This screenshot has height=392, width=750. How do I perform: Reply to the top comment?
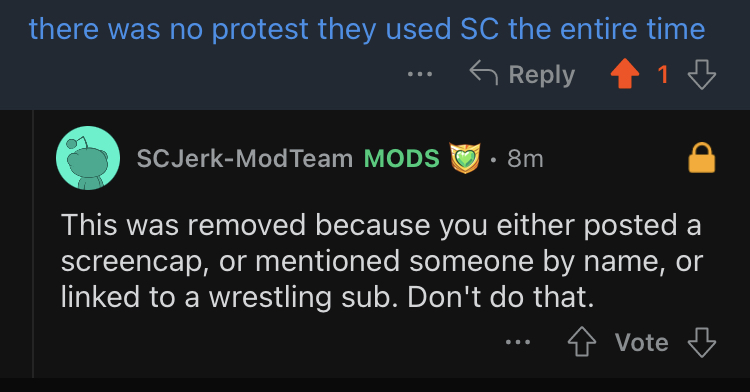tap(522, 74)
